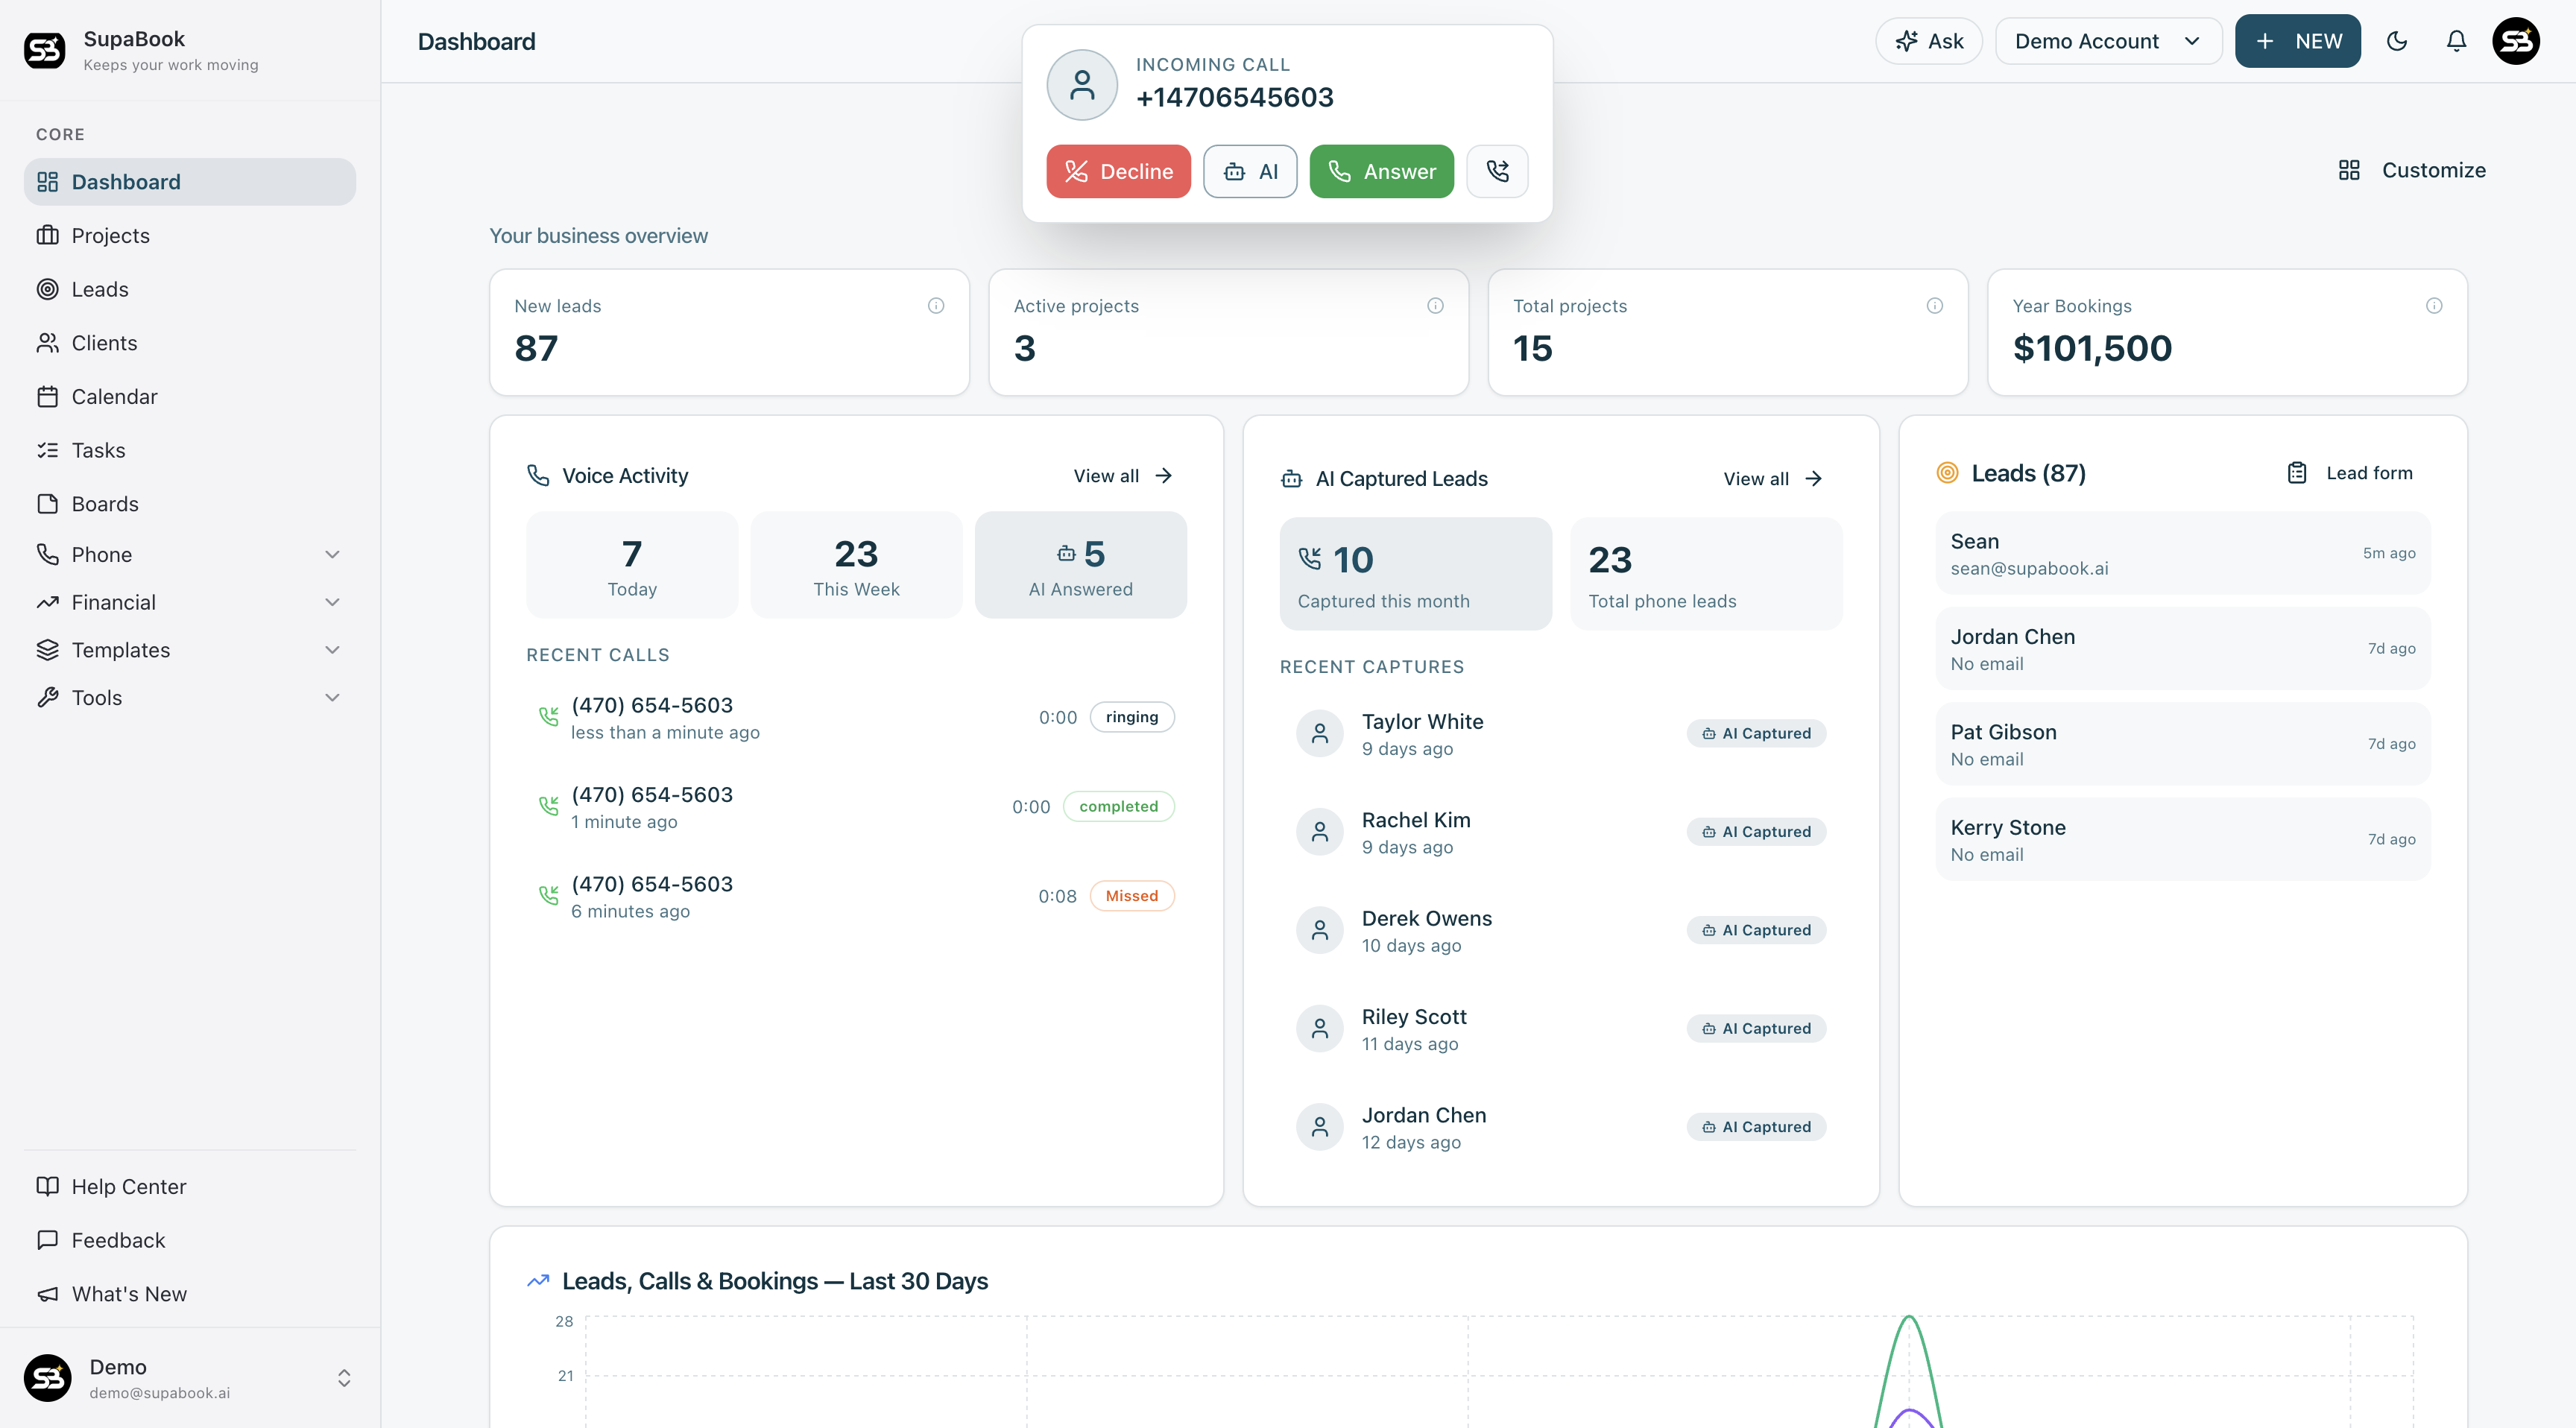Click the This Week calls stat tile
Screen dimensions: 2576x1428
point(856,565)
